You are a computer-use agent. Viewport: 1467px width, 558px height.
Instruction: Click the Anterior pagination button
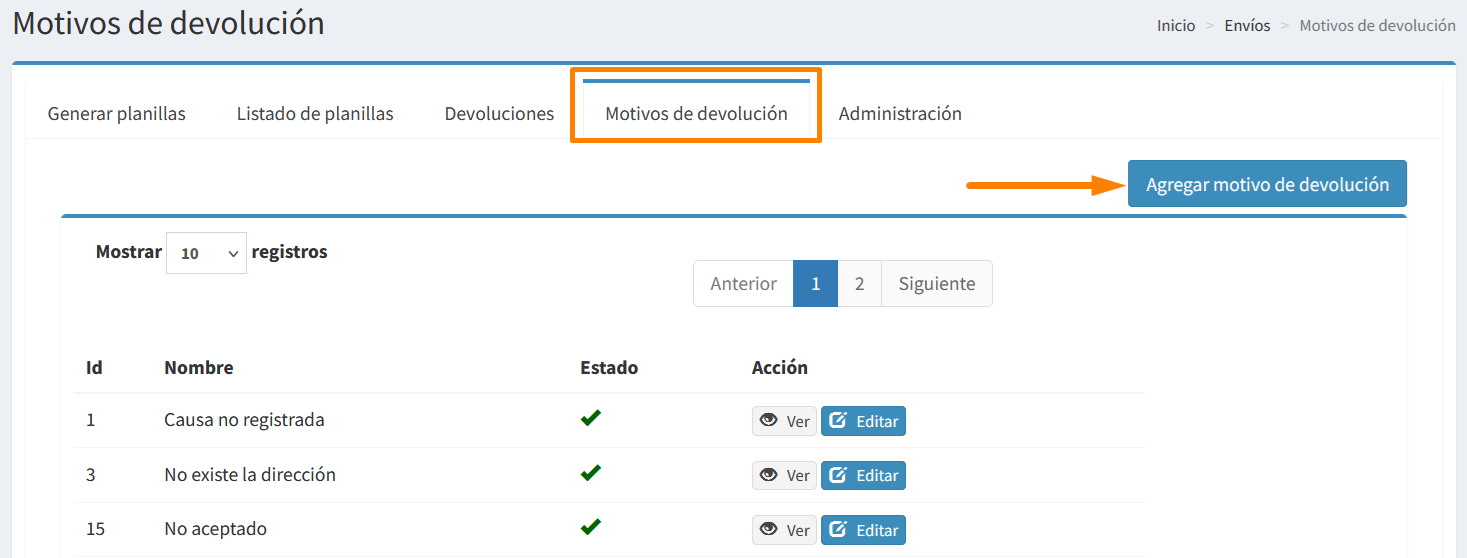pyautogui.click(x=743, y=283)
